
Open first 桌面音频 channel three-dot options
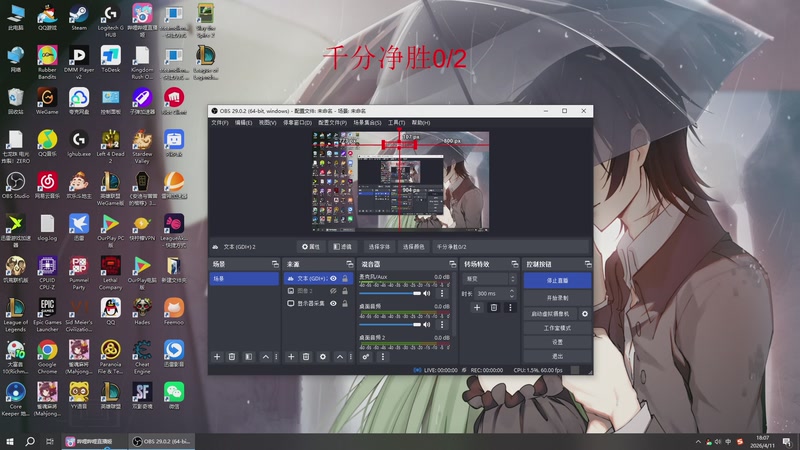[x=442, y=324]
